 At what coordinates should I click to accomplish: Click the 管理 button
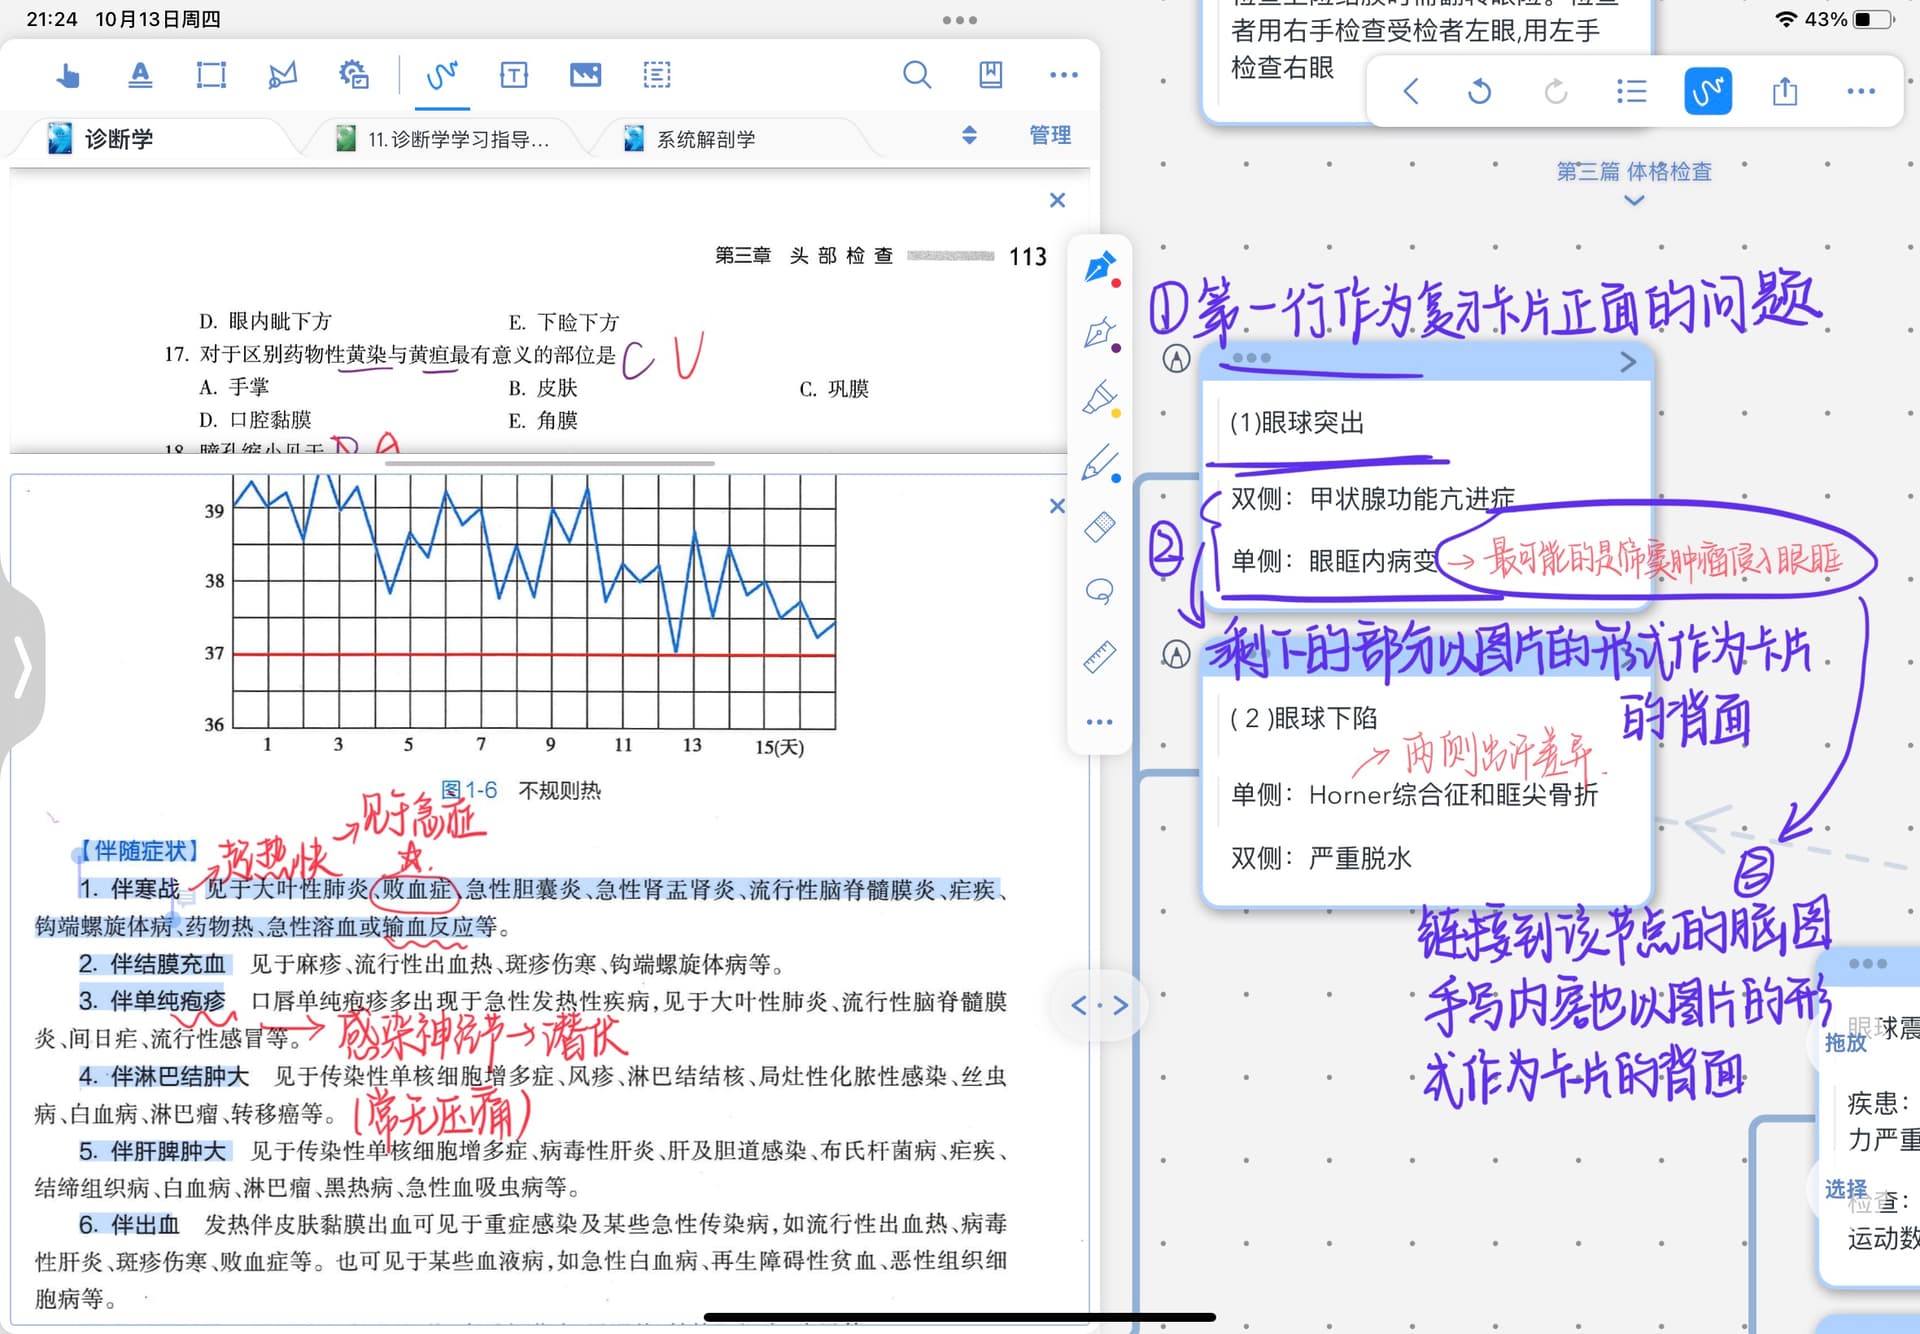[1050, 135]
